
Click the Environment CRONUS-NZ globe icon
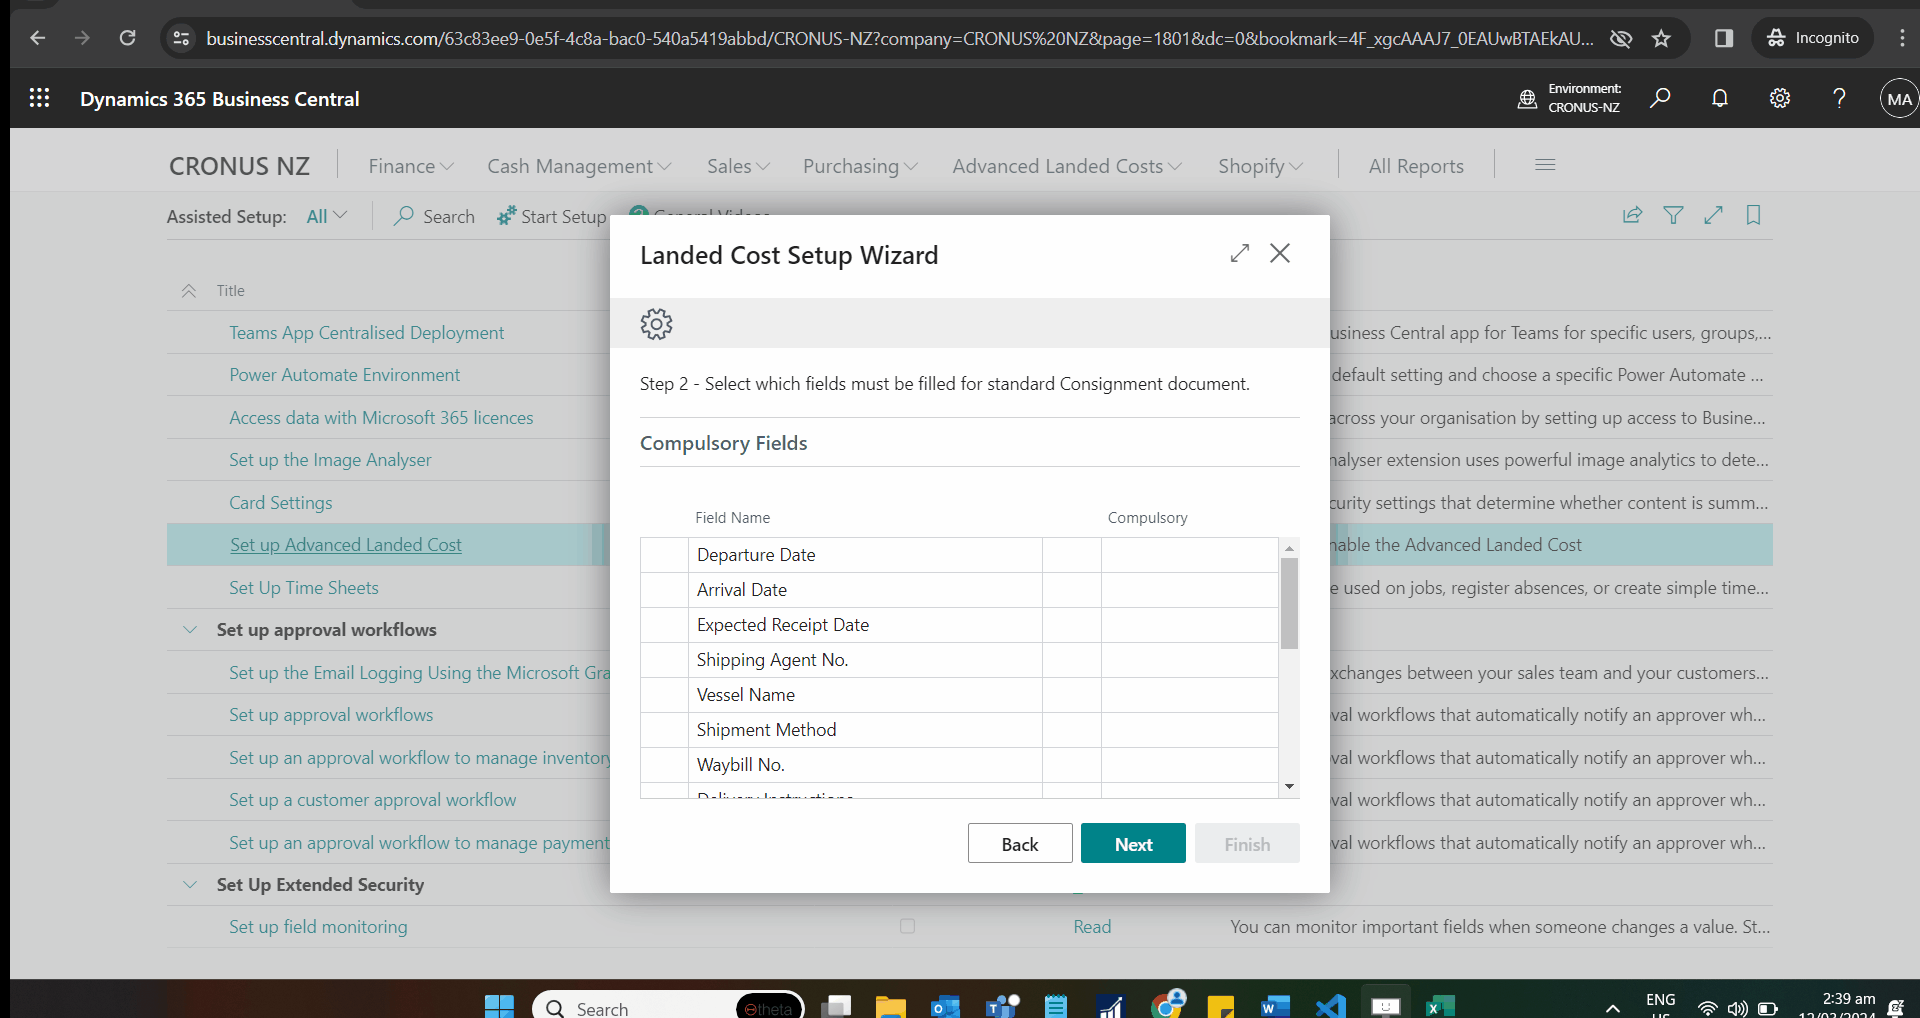pos(1527,99)
